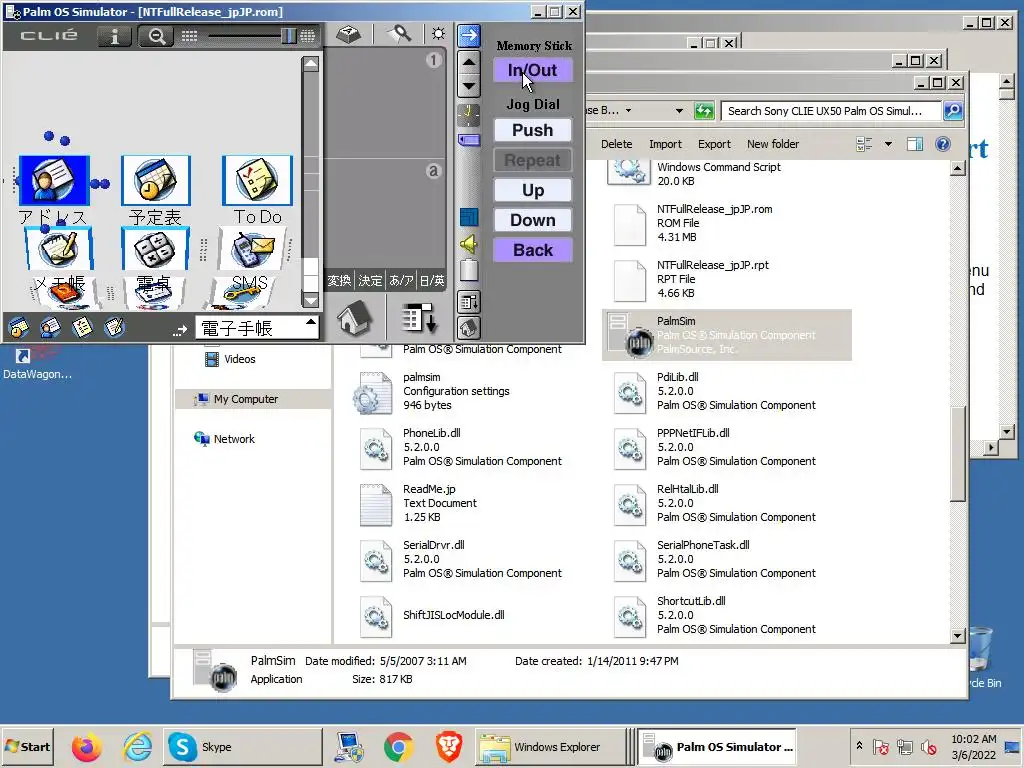Viewport: 1024px width, 768px height.
Task: Tap the large Home silkscreen button
Action: click(355, 318)
